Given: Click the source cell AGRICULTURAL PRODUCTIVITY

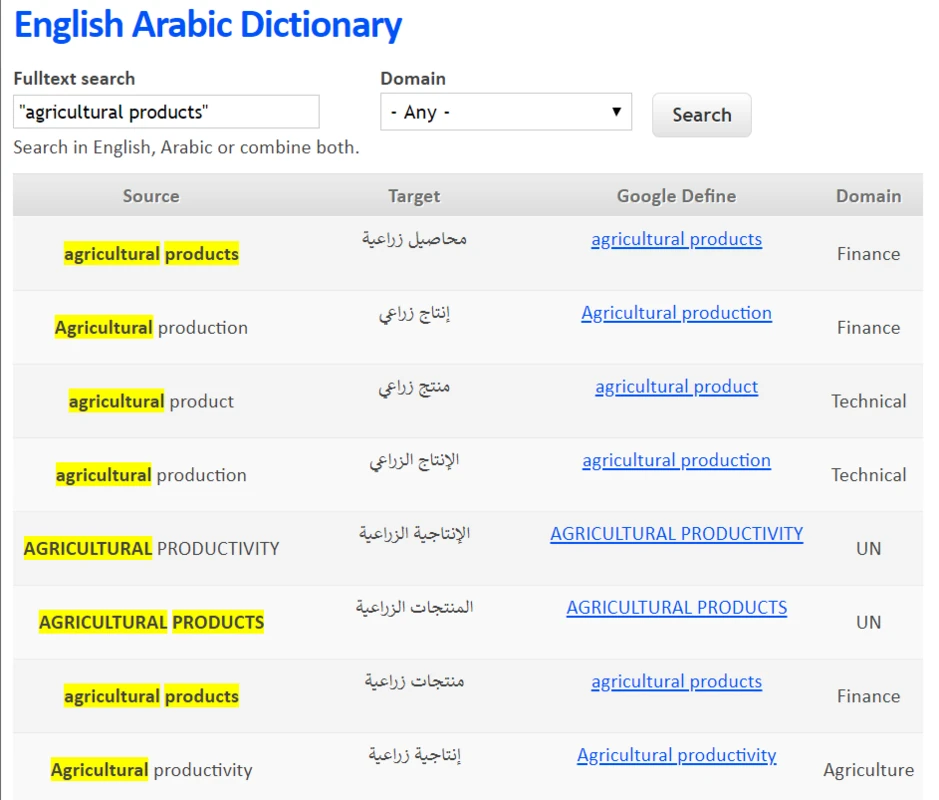Looking at the screenshot, I should point(152,549).
